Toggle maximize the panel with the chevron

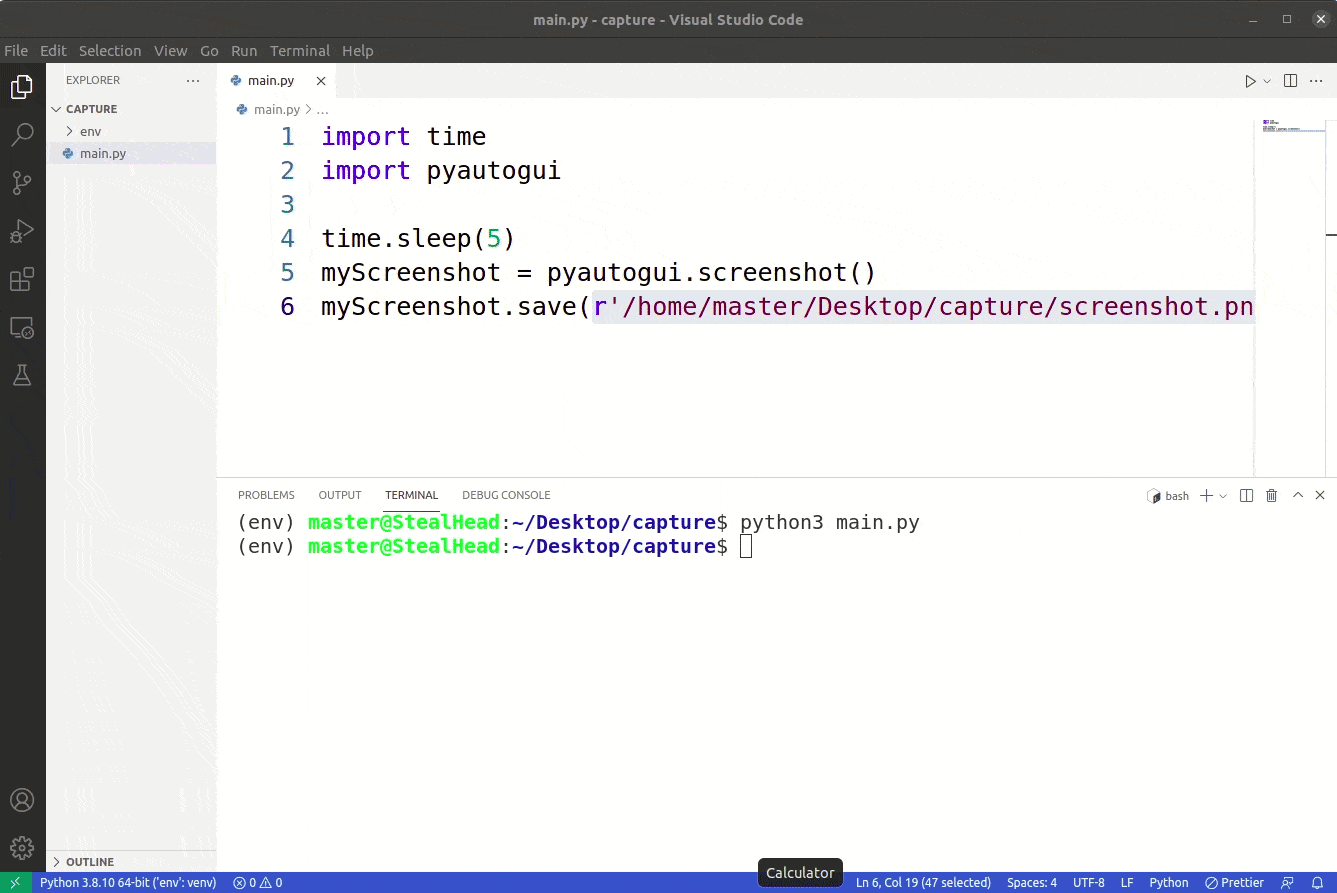pos(1297,495)
